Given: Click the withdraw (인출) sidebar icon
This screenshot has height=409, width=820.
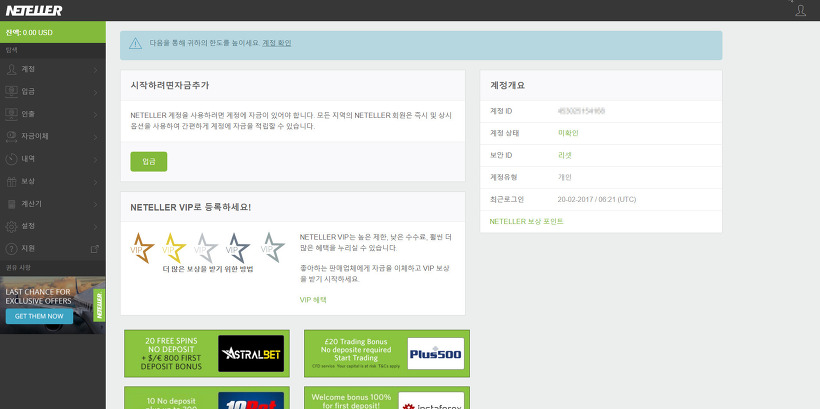Looking at the screenshot, I should pyautogui.click(x=12, y=114).
